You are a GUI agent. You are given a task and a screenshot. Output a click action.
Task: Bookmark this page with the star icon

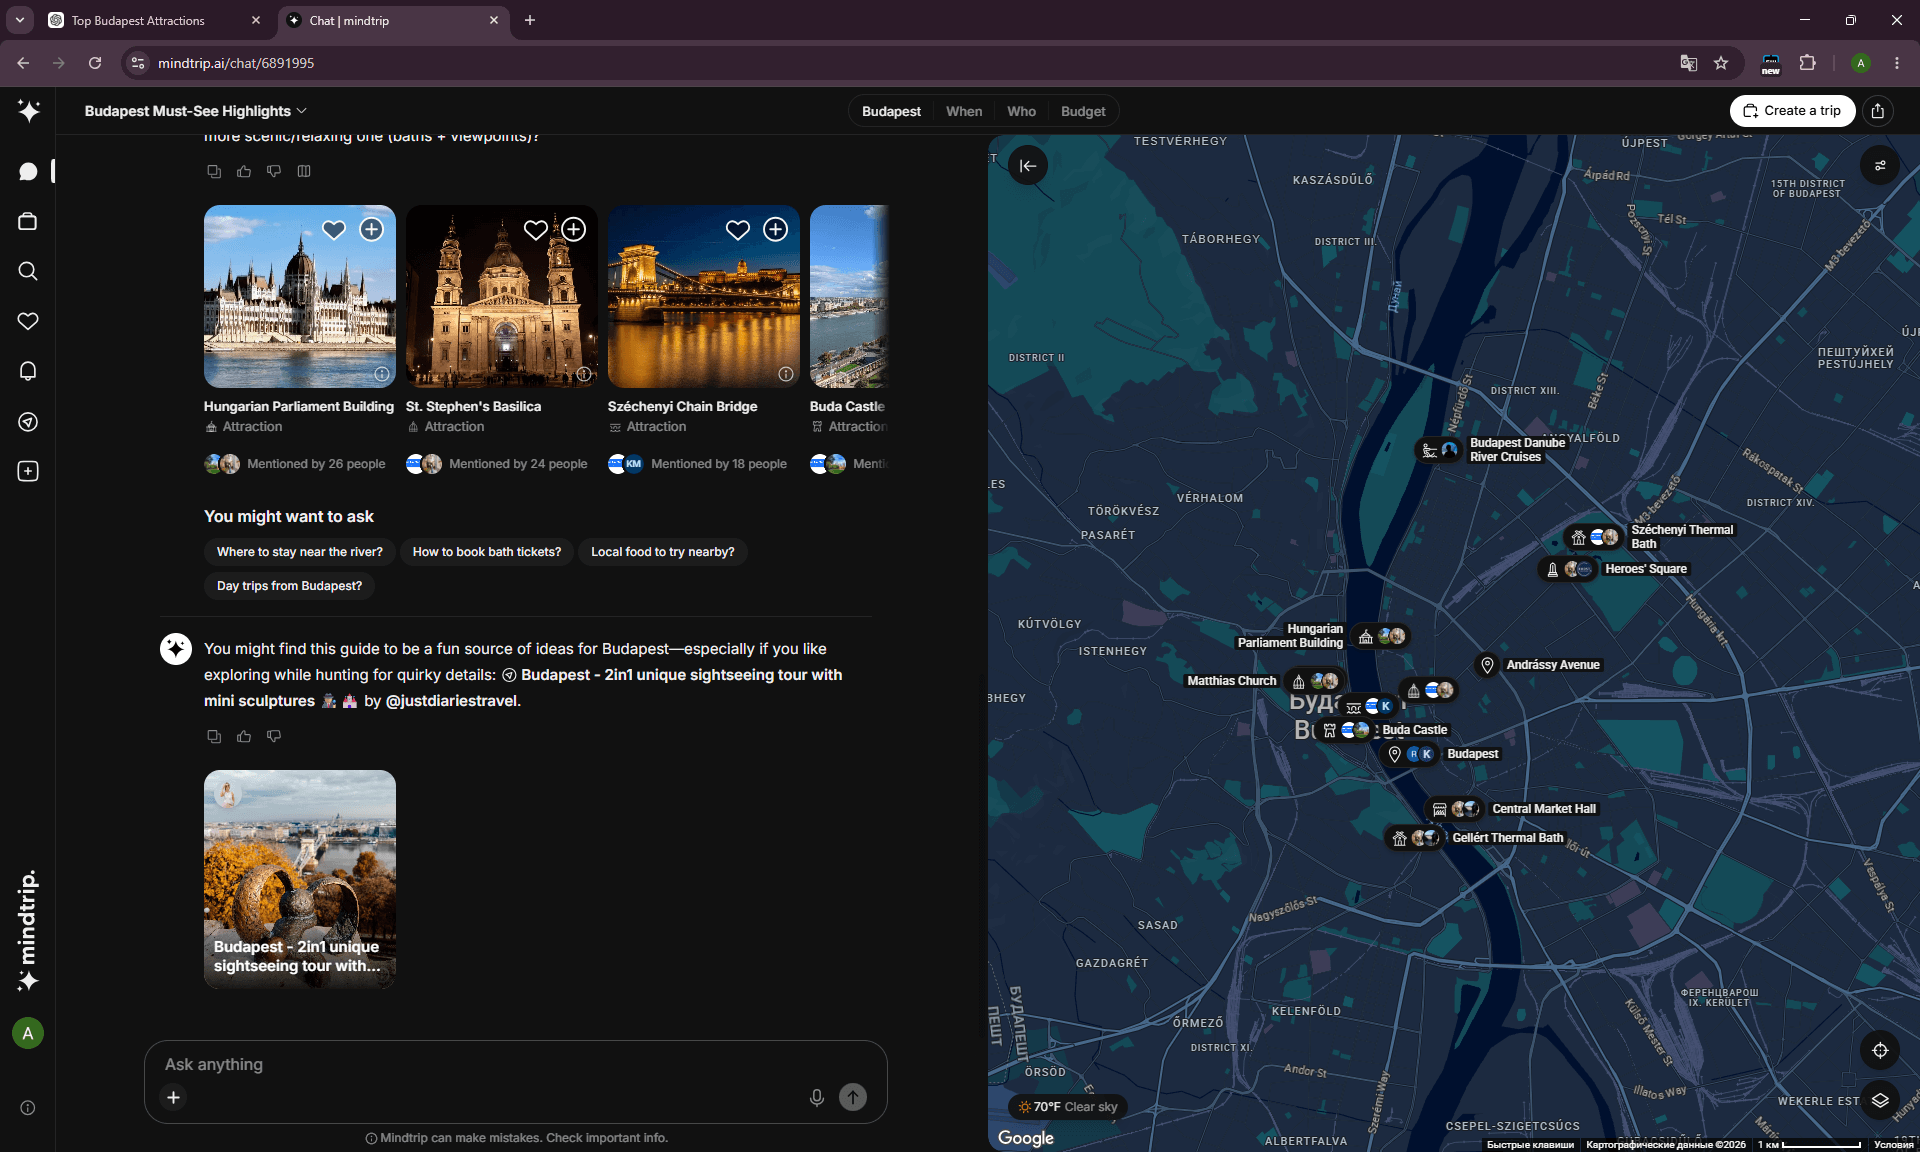1721,63
